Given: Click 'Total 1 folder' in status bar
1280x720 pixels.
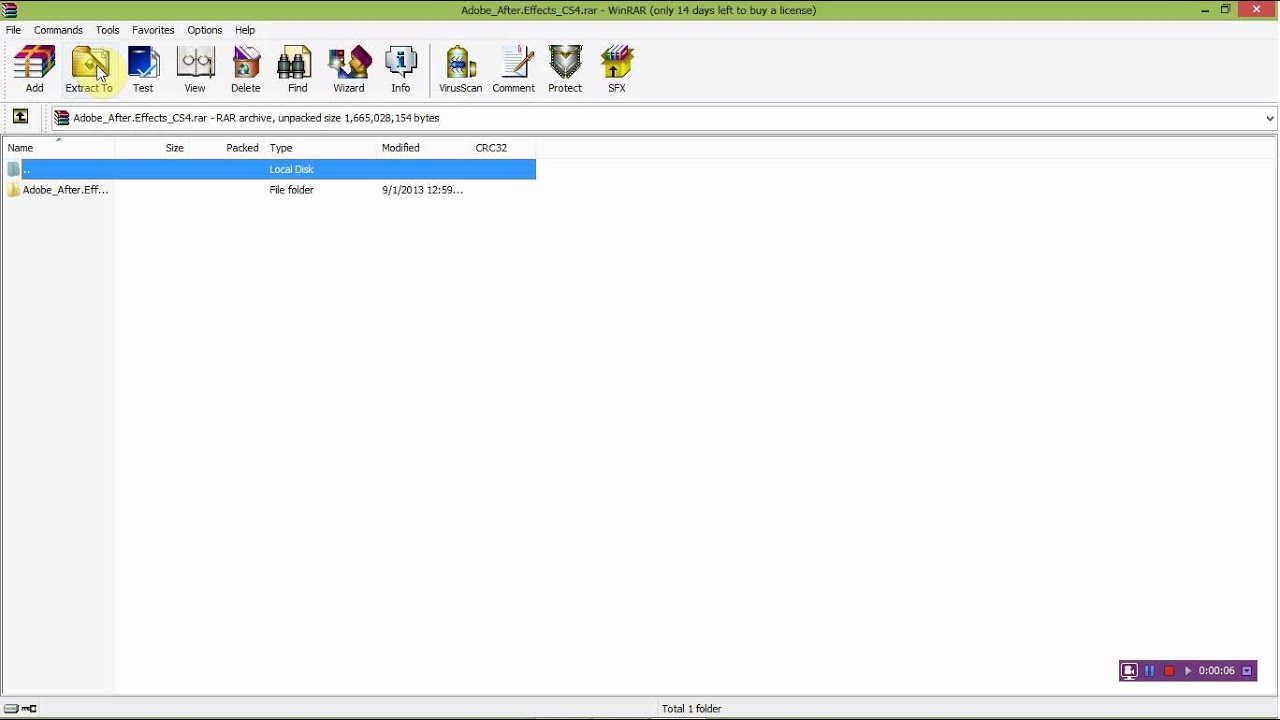Looking at the screenshot, I should (691, 709).
